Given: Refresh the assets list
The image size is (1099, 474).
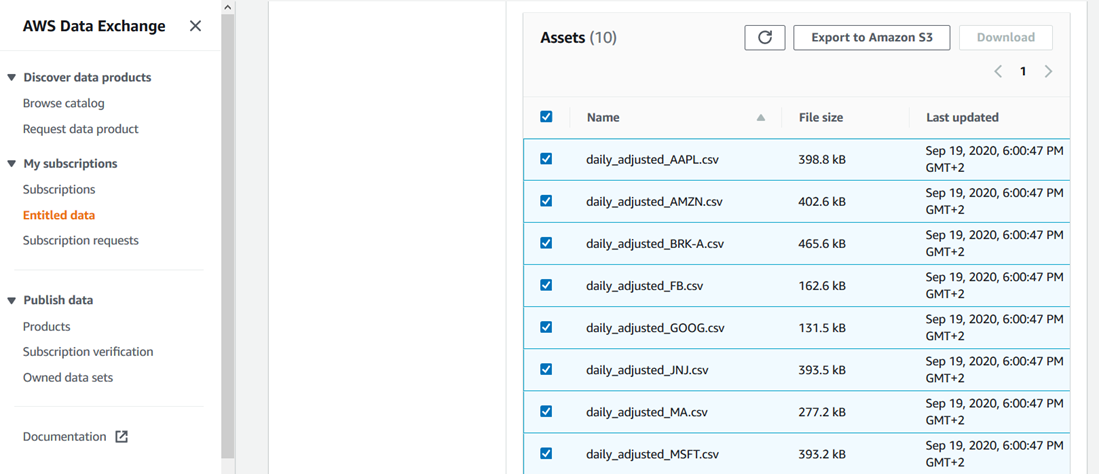Looking at the screenshot, I should [x=765, y=38].
